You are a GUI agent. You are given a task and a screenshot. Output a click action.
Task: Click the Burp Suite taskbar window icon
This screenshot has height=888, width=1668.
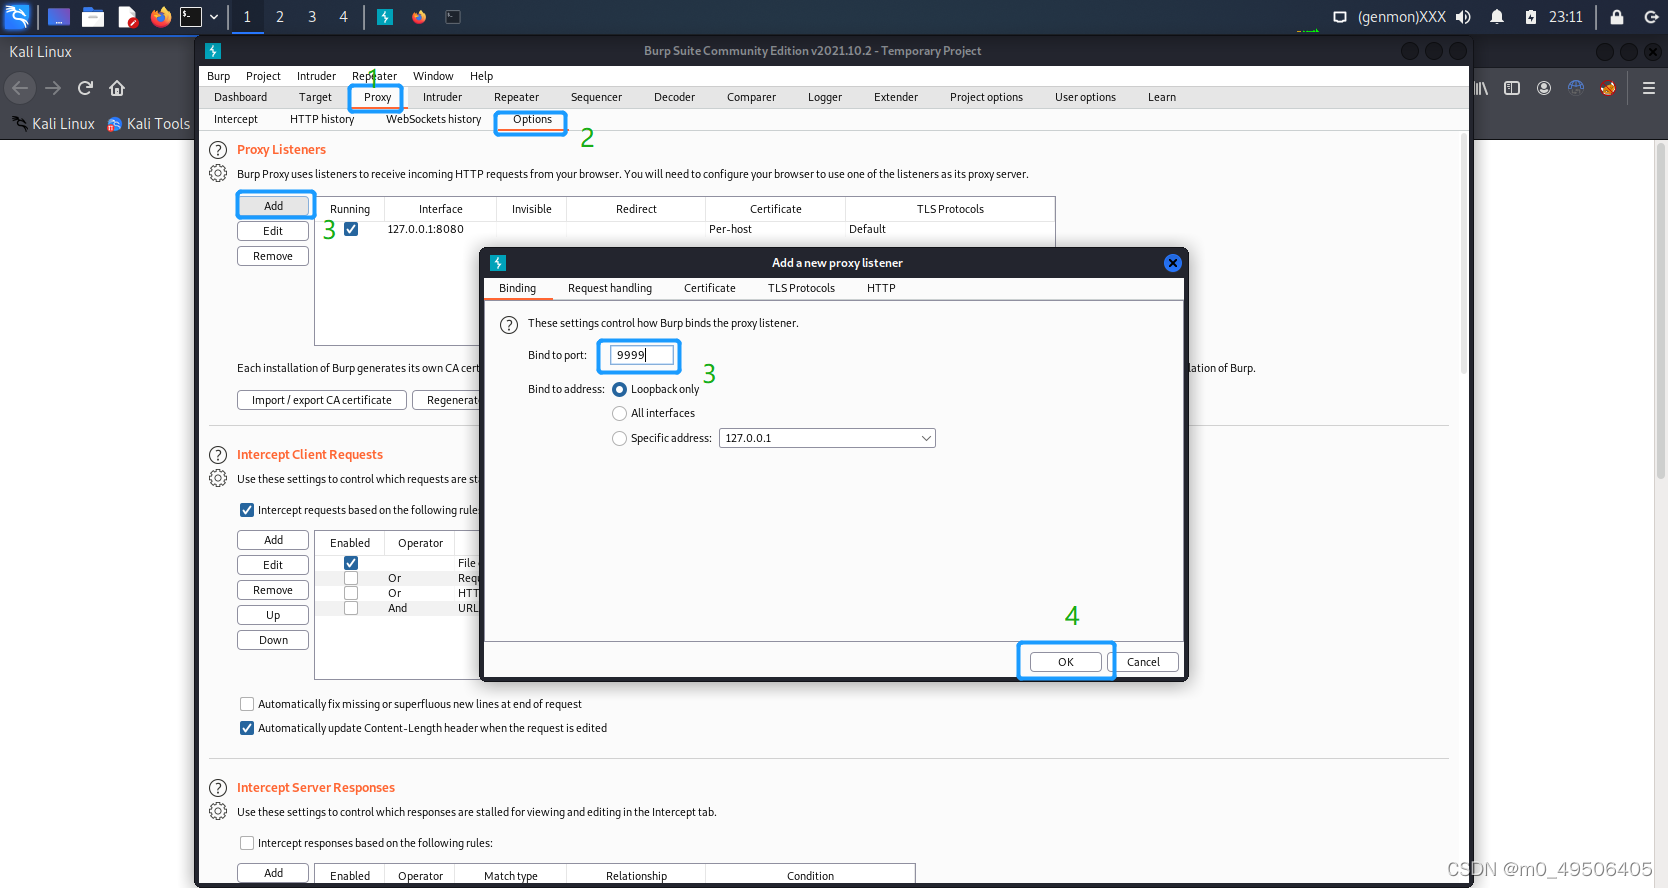(385, 17)
